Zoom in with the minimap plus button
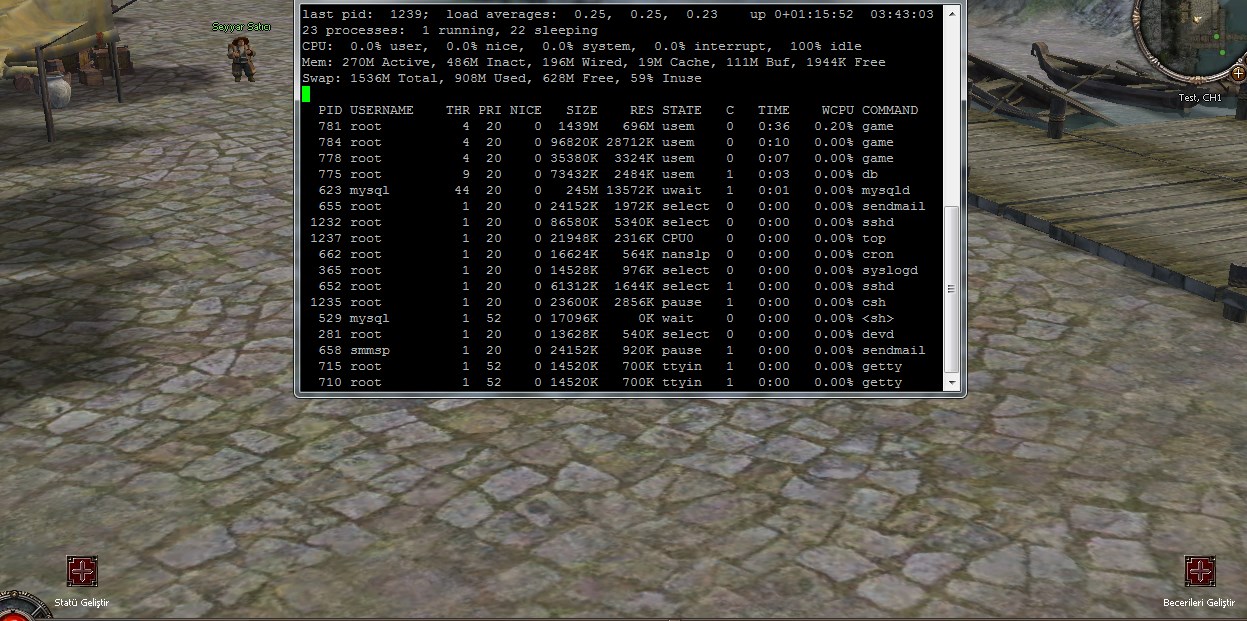The height and width of the screenshot is (621, 1247). tap(1238, 72)
